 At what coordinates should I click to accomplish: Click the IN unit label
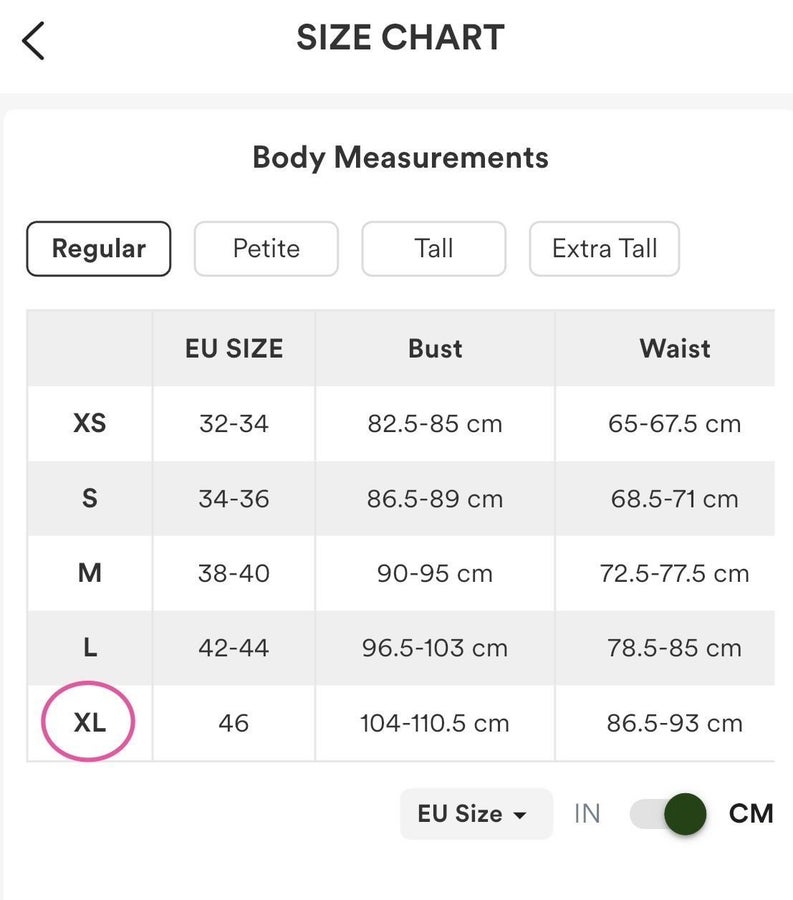[x=587, y=814]
